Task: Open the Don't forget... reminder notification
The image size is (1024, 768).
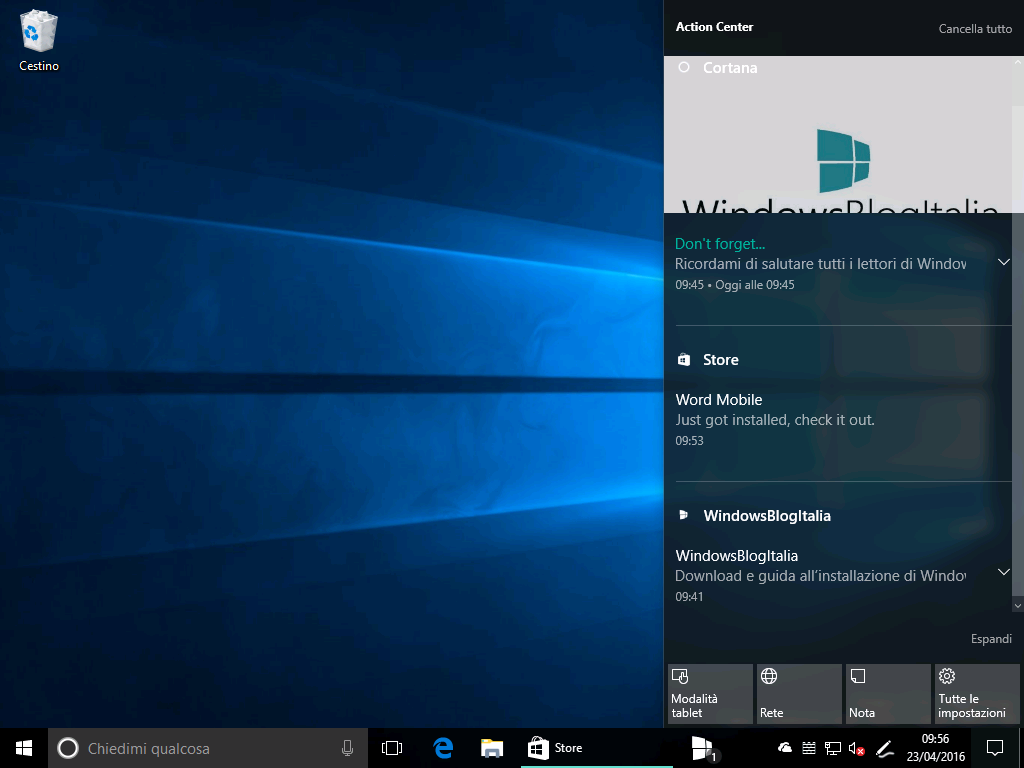Action: point(821,264)
